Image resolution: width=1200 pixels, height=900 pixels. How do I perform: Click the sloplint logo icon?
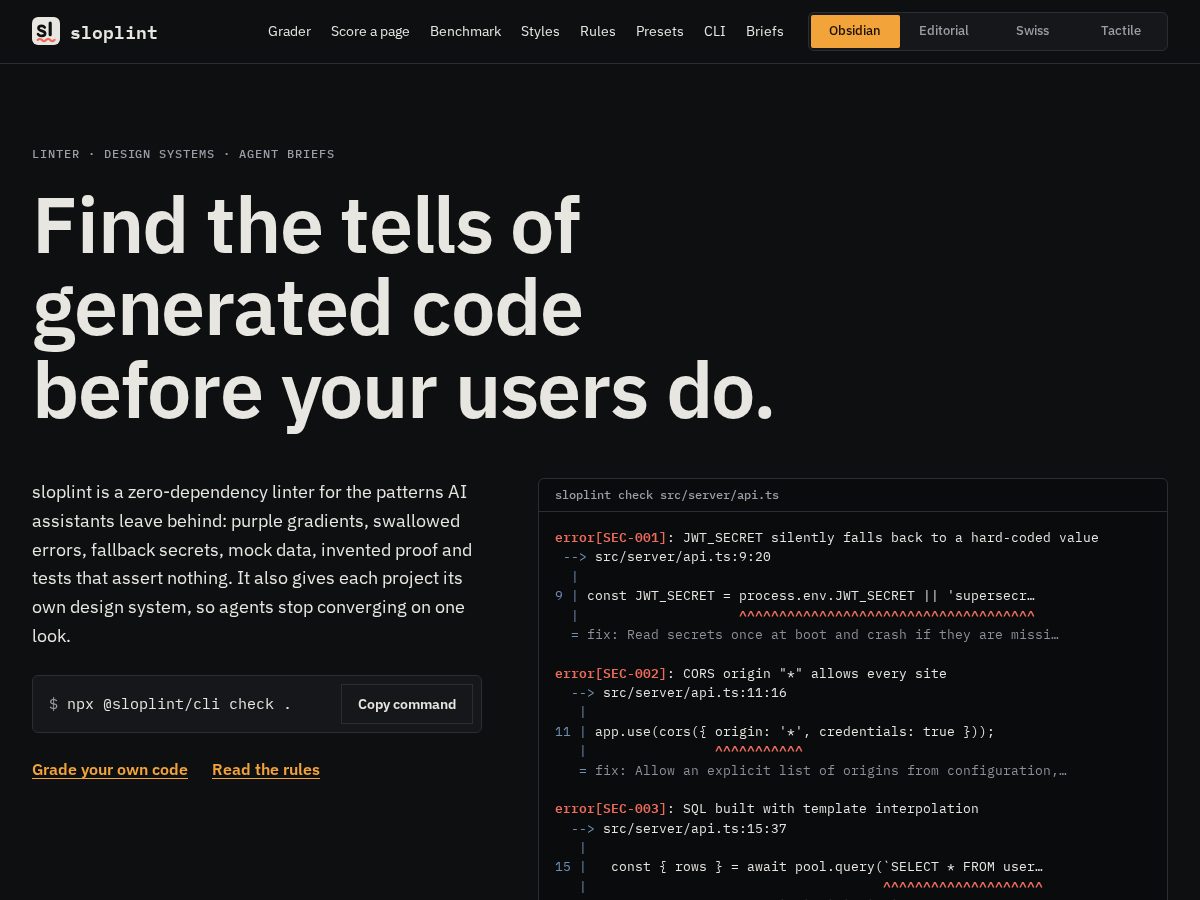(x=46, y=31)
